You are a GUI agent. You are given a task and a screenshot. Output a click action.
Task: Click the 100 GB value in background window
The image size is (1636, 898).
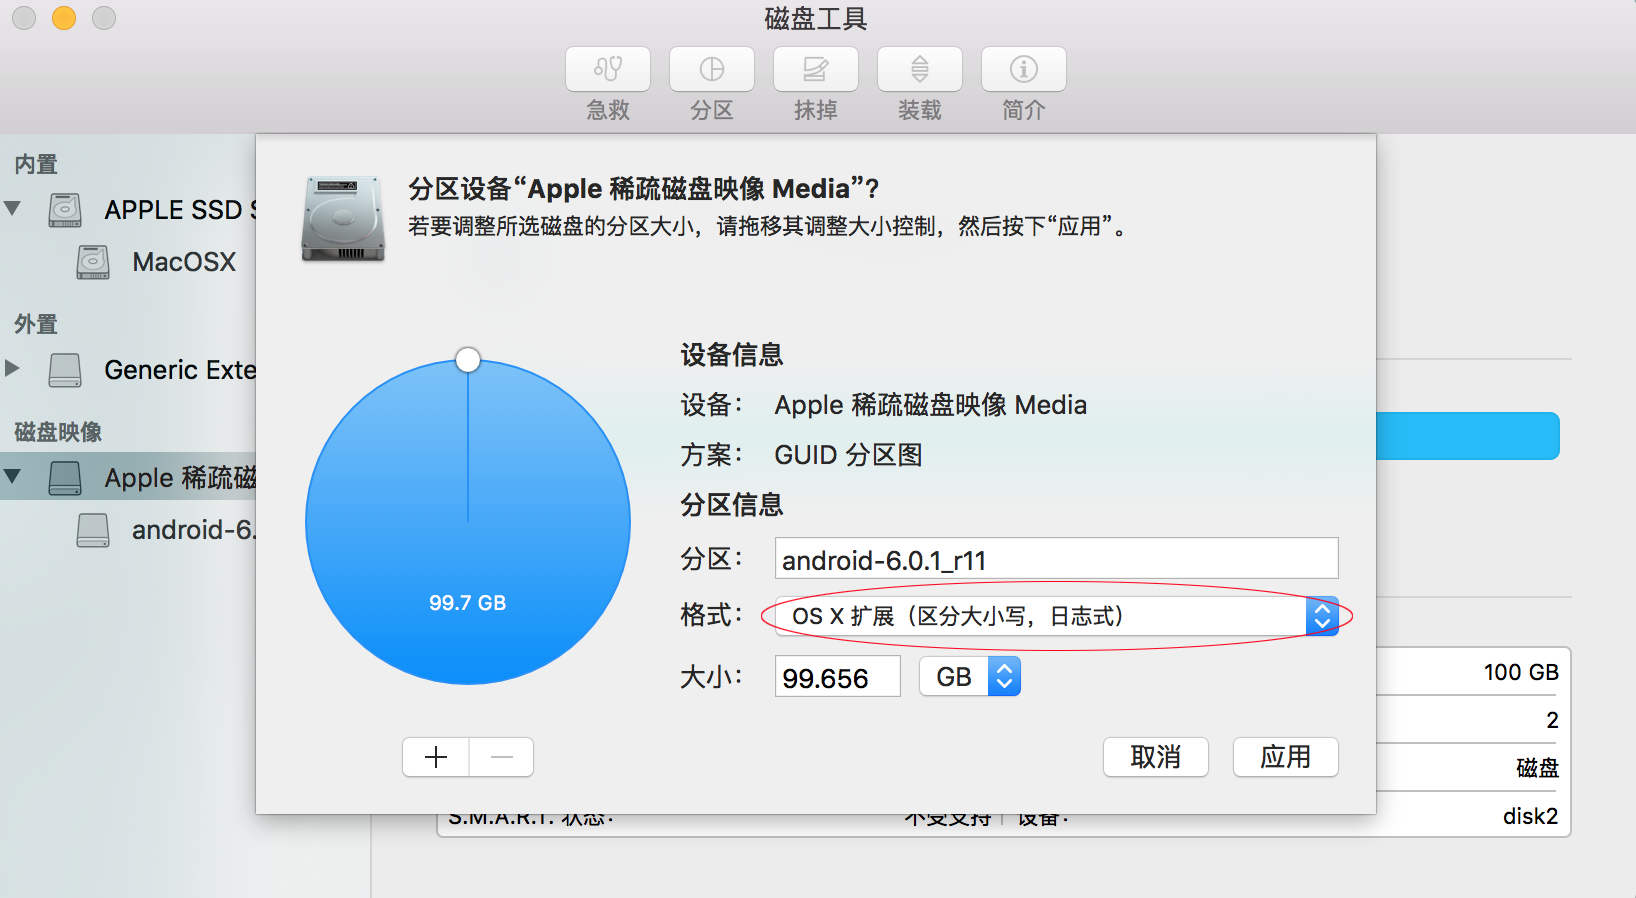1521,672
